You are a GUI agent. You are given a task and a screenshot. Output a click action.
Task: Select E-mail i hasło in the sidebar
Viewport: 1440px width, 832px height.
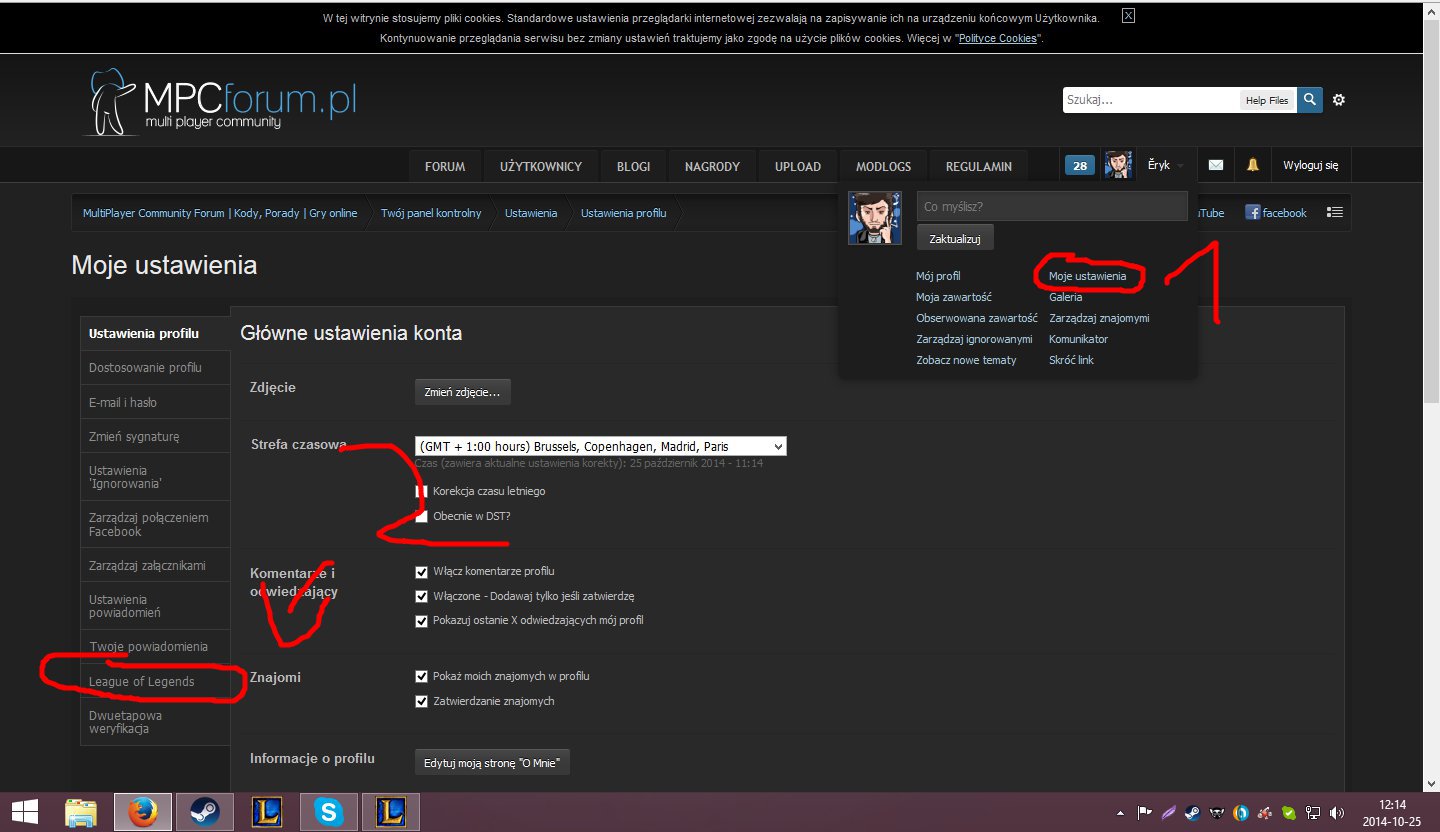click(x=155, y=403)
